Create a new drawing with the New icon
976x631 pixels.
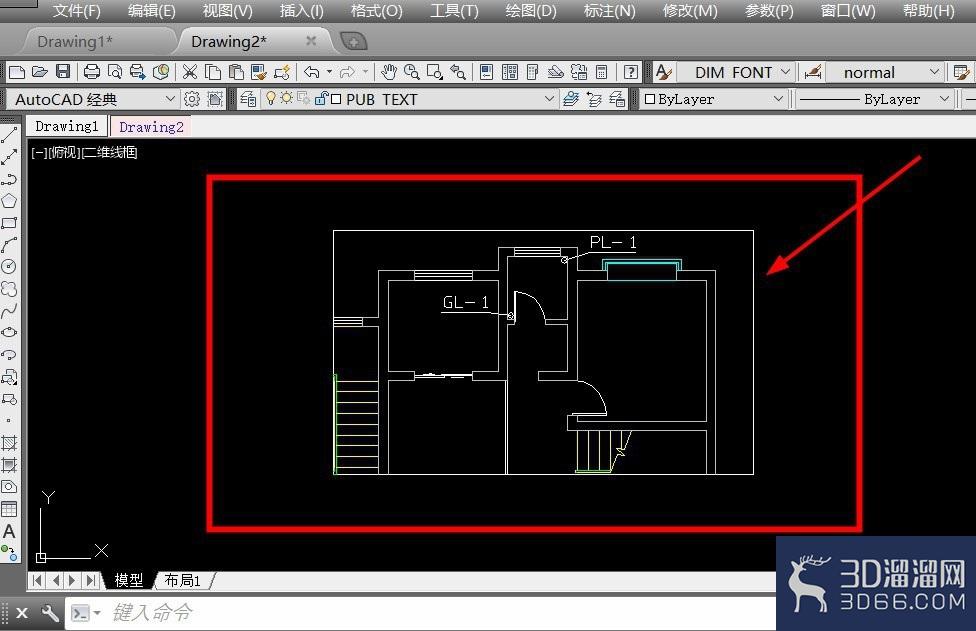(x=17, y=72)
